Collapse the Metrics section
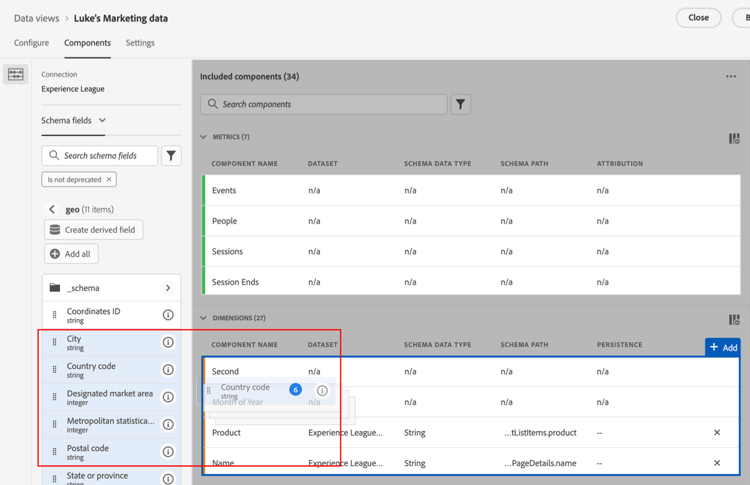 pos(204,137)
